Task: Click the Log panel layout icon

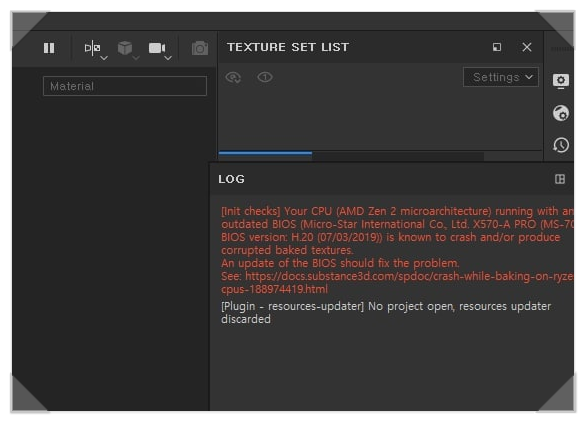Action: click(x=560, y=179)
